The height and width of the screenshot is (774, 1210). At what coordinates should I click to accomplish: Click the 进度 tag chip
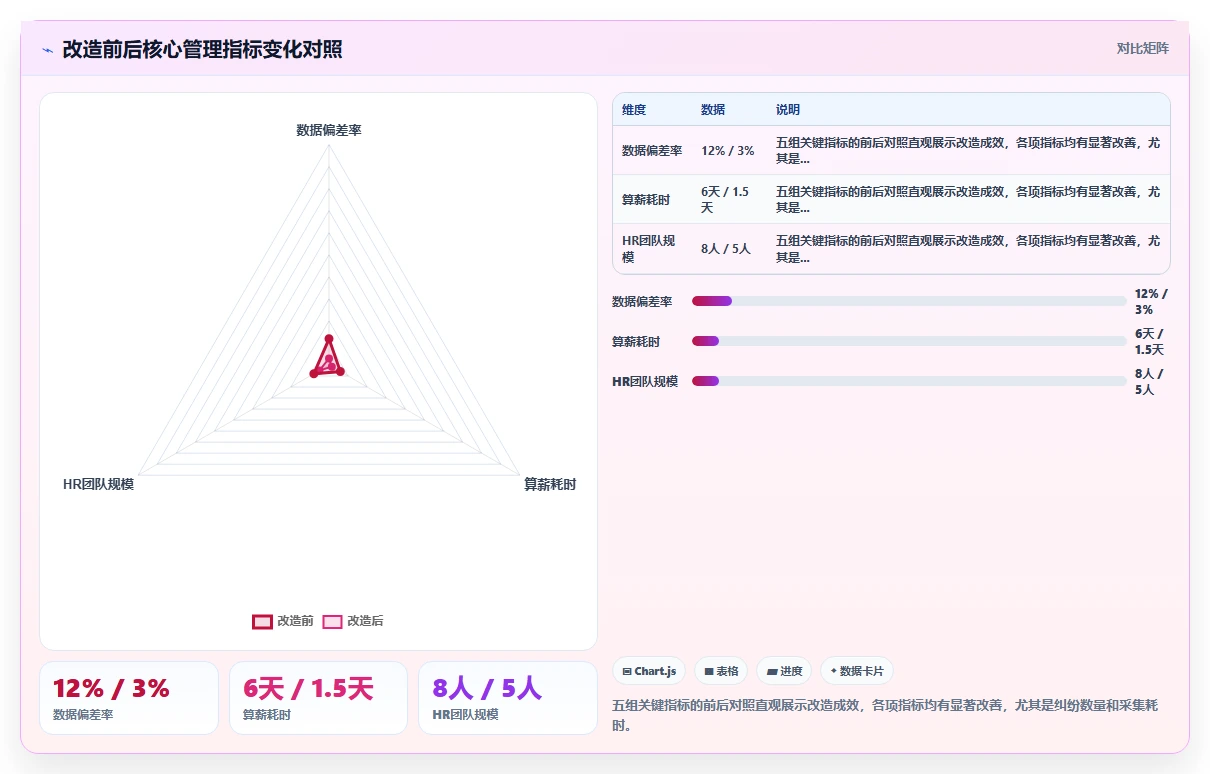(x=784, y=671)
